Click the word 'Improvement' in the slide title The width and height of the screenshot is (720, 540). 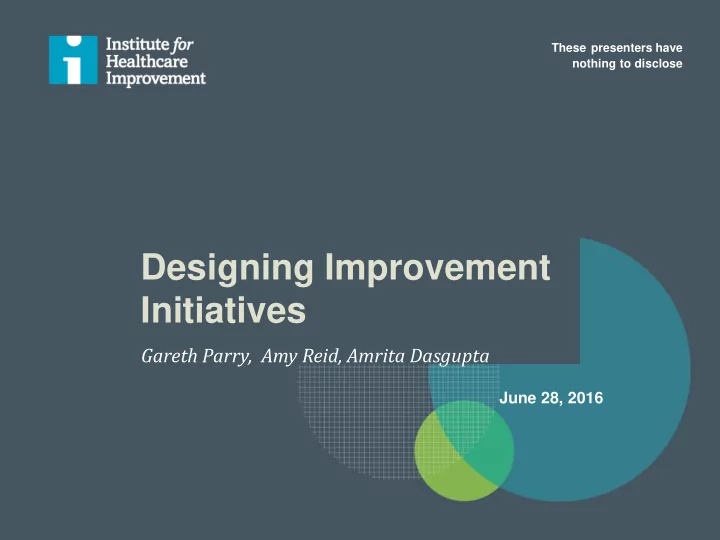coord(438,268)
